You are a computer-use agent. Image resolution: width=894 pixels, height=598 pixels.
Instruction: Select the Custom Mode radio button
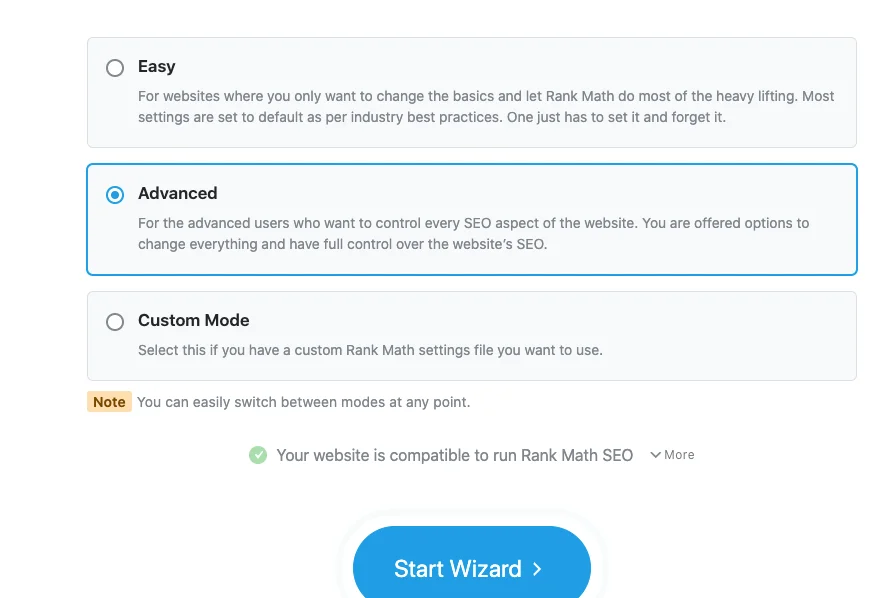[115, 321]
